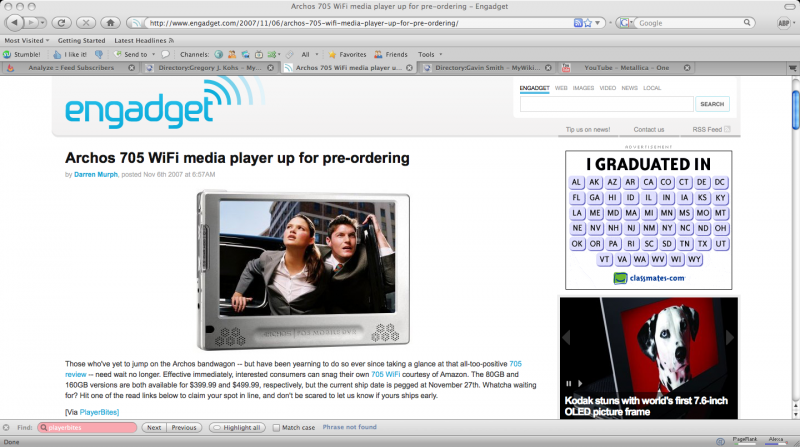Viewport: 800px width, 447px height.
Task: Select CA in the I Graduated In ad
Action: coord(648,182)
